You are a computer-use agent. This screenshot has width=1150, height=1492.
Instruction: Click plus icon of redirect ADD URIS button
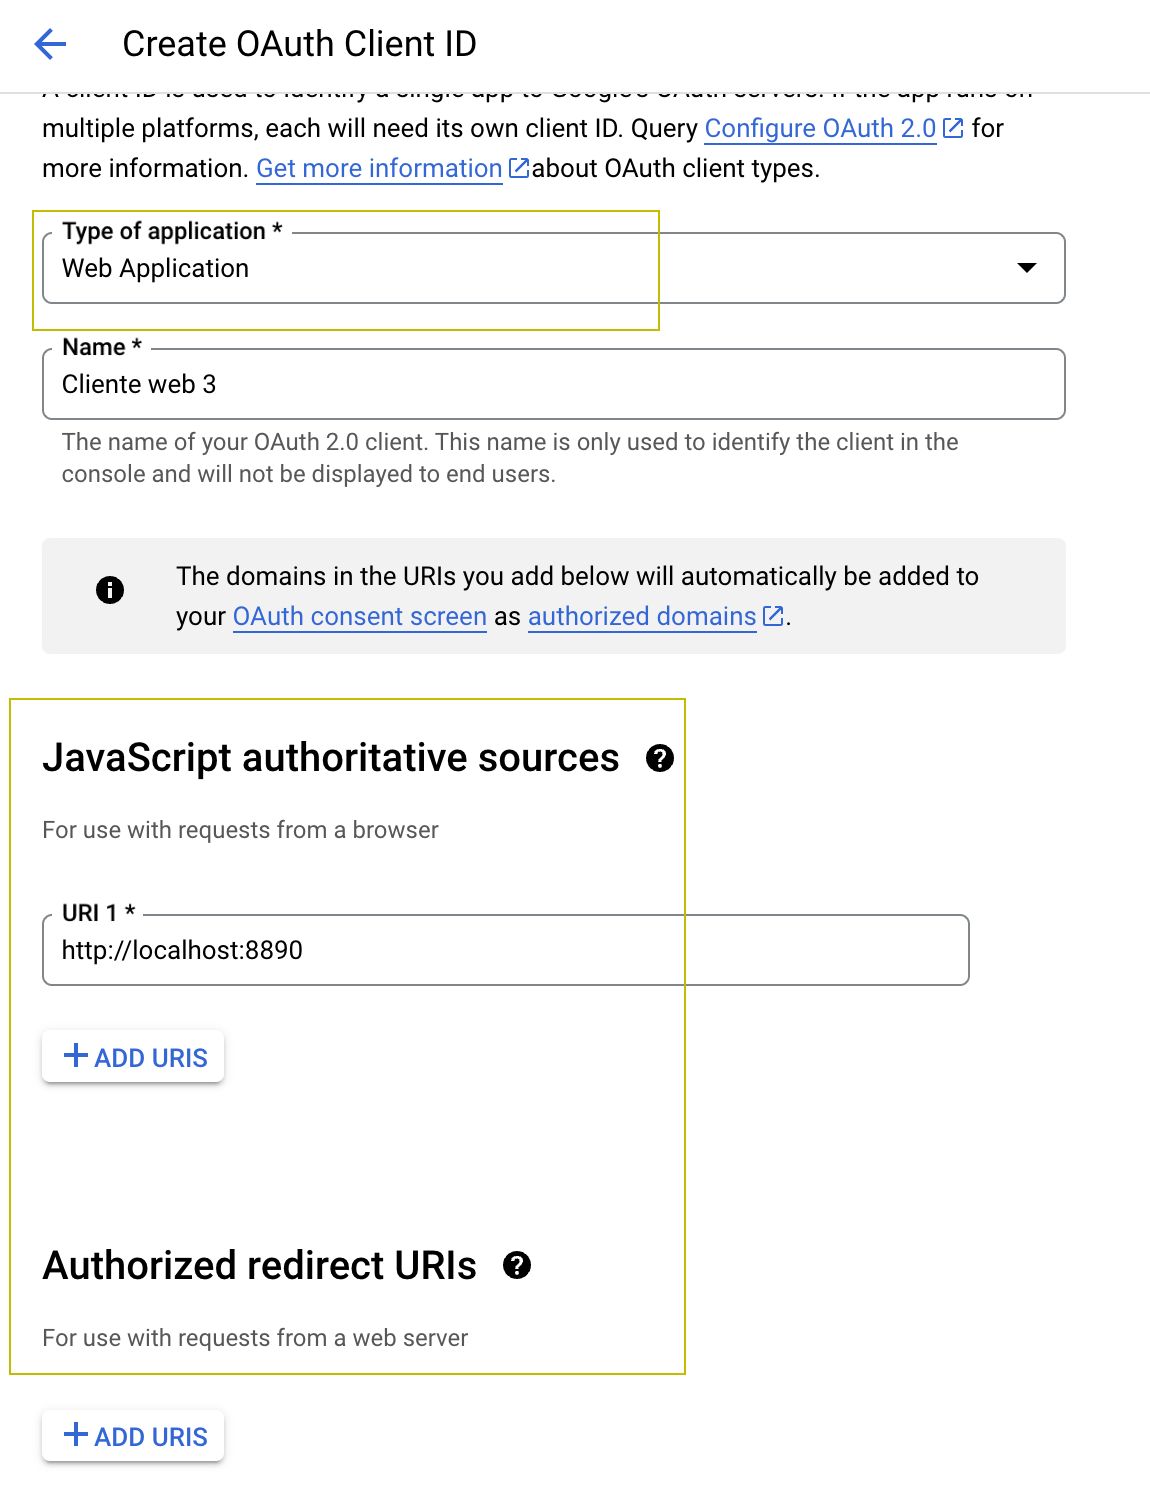click(x=76, y=1435)
